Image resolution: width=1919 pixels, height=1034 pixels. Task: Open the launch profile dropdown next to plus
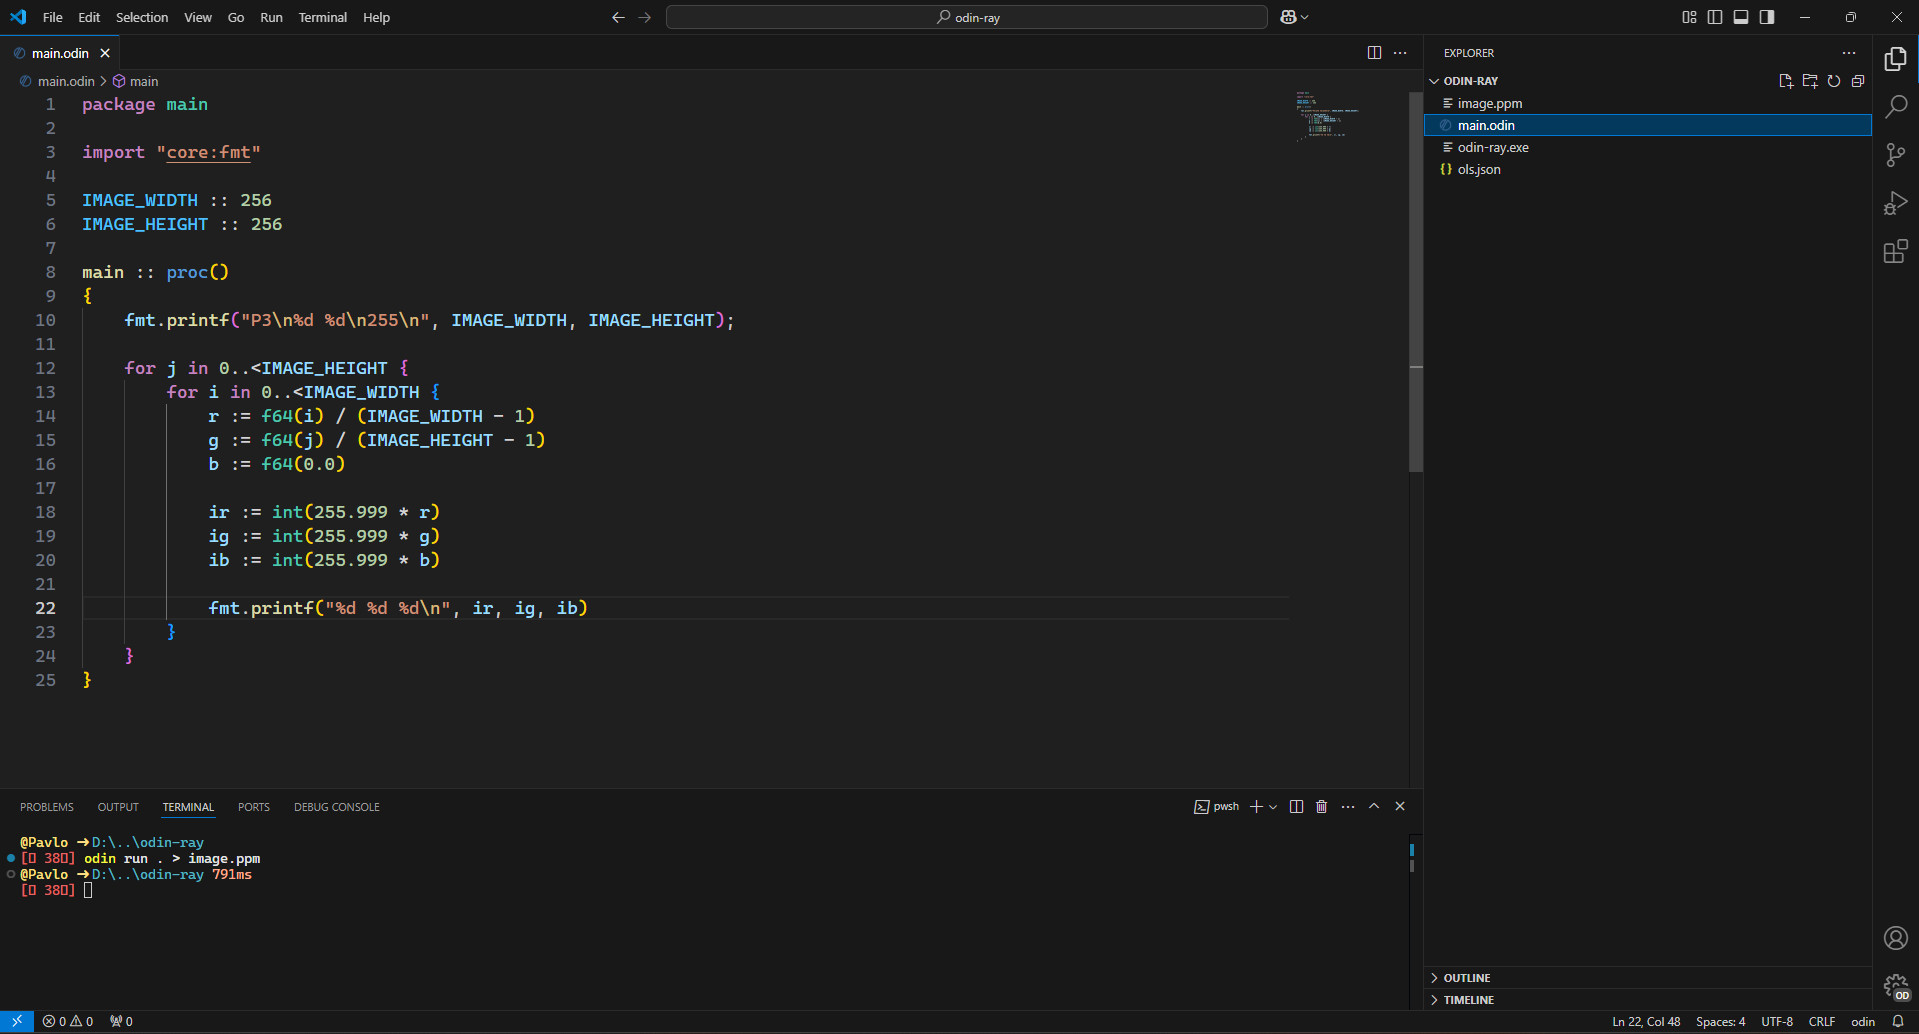[1273, 807]
